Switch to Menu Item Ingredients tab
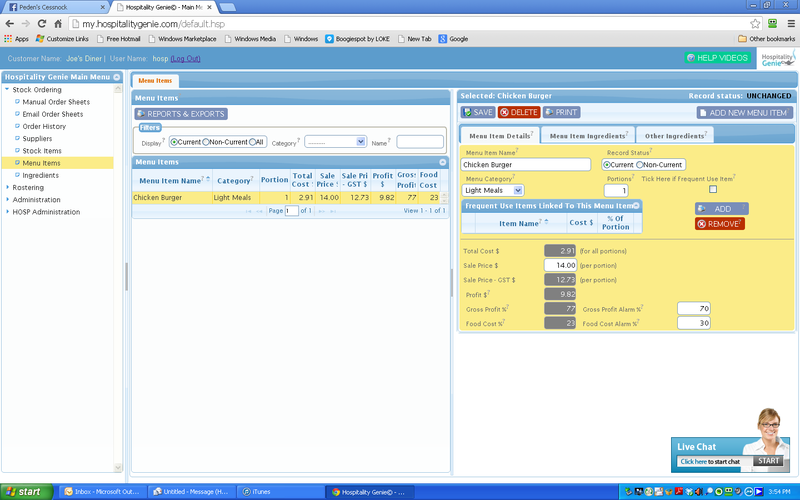 (588, 136)
